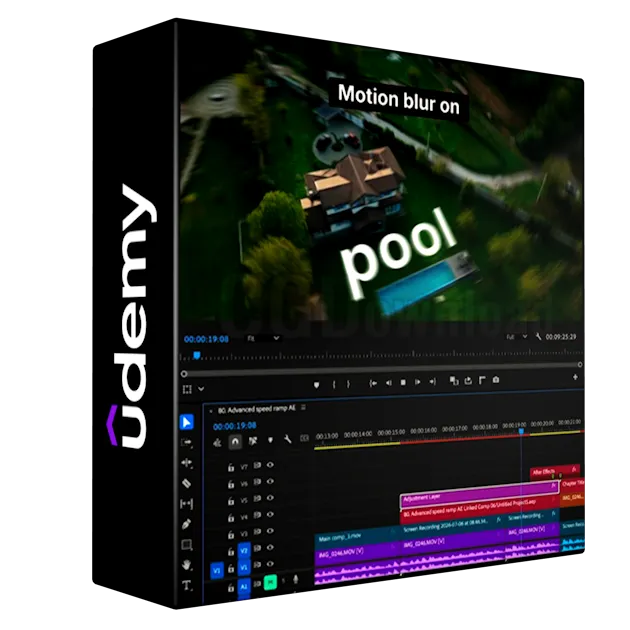Click program monitor timecode 00:00:19:08
The image size is (630, 630).
tap(206, 339)
